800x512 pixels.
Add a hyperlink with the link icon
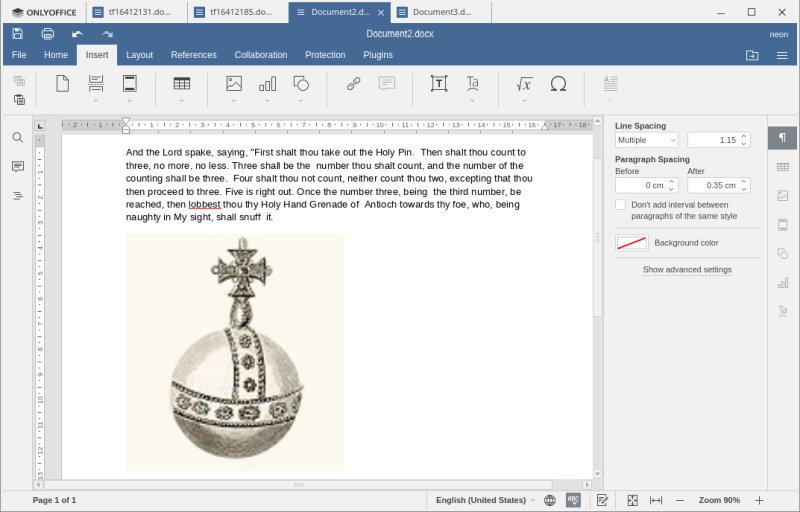pos(353,84)
